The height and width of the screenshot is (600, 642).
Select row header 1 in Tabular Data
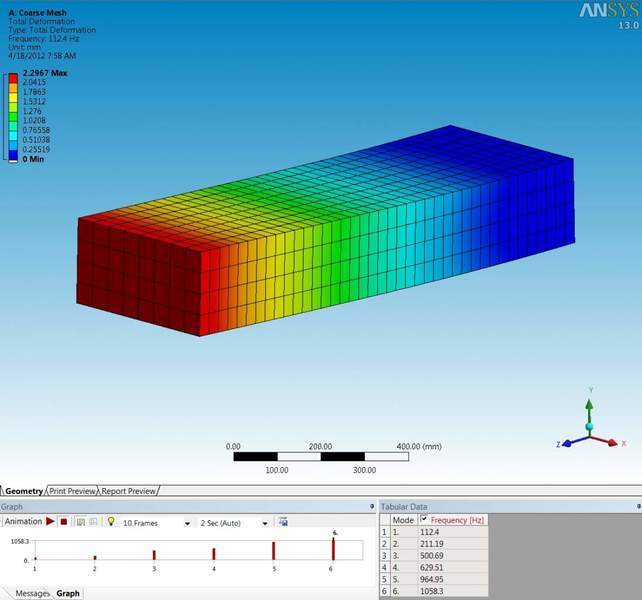click(384, 532)
